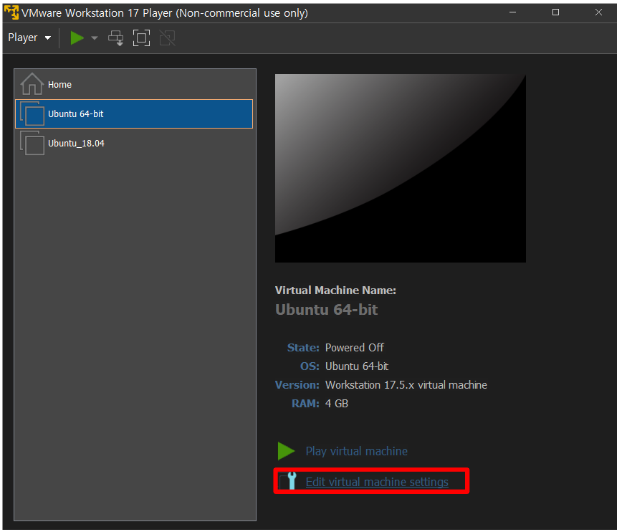The width and height of the screenshot is (617, 530).
Task: Click 'Workstation 17.5.x virtual machine' version text
Action: (406, 385)
